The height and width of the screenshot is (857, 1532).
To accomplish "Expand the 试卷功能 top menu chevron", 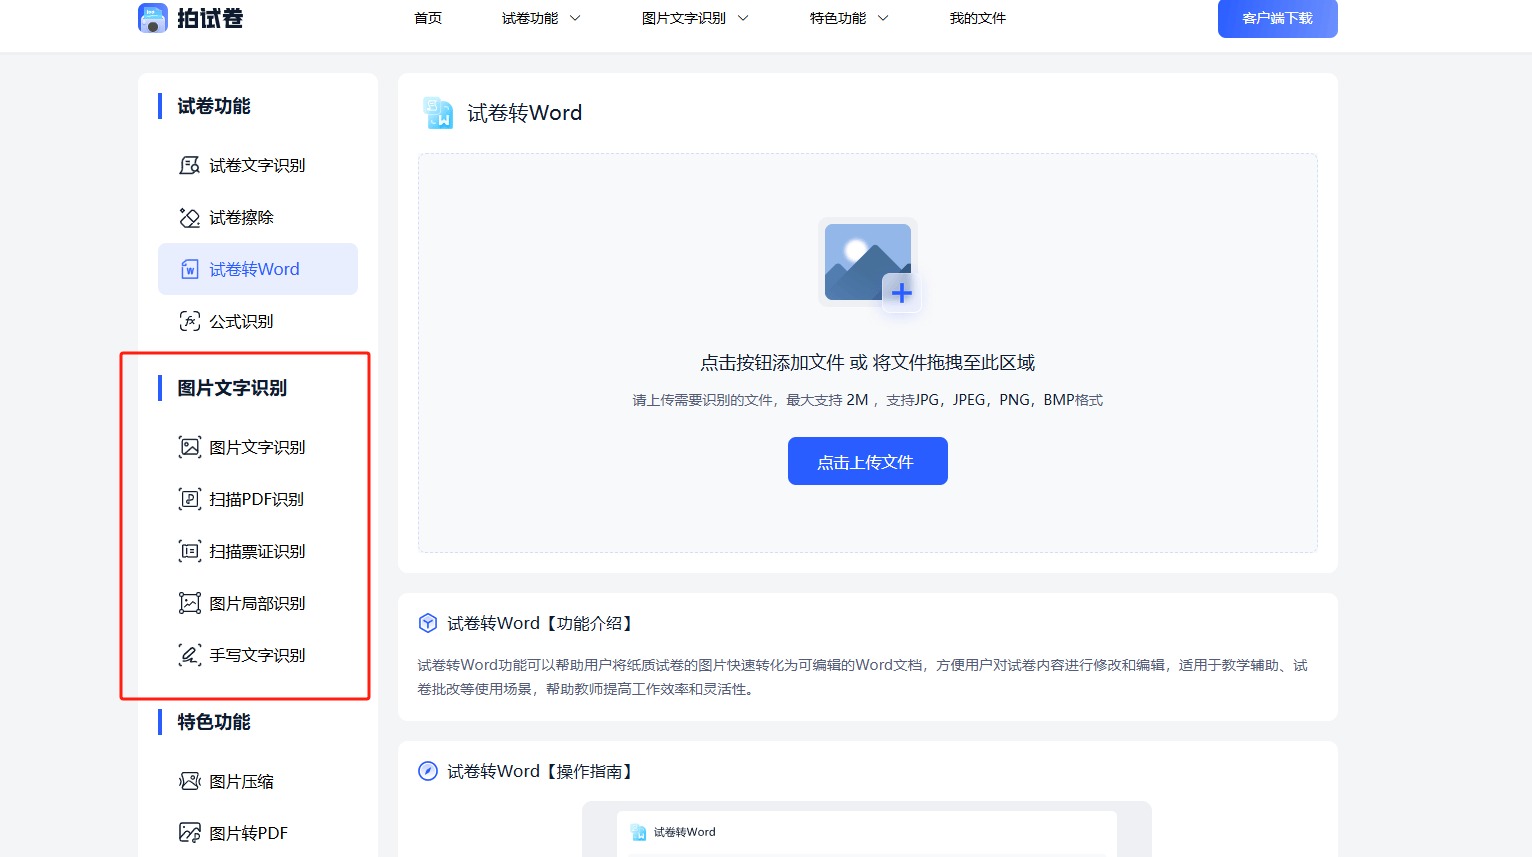I will point(575,18).
